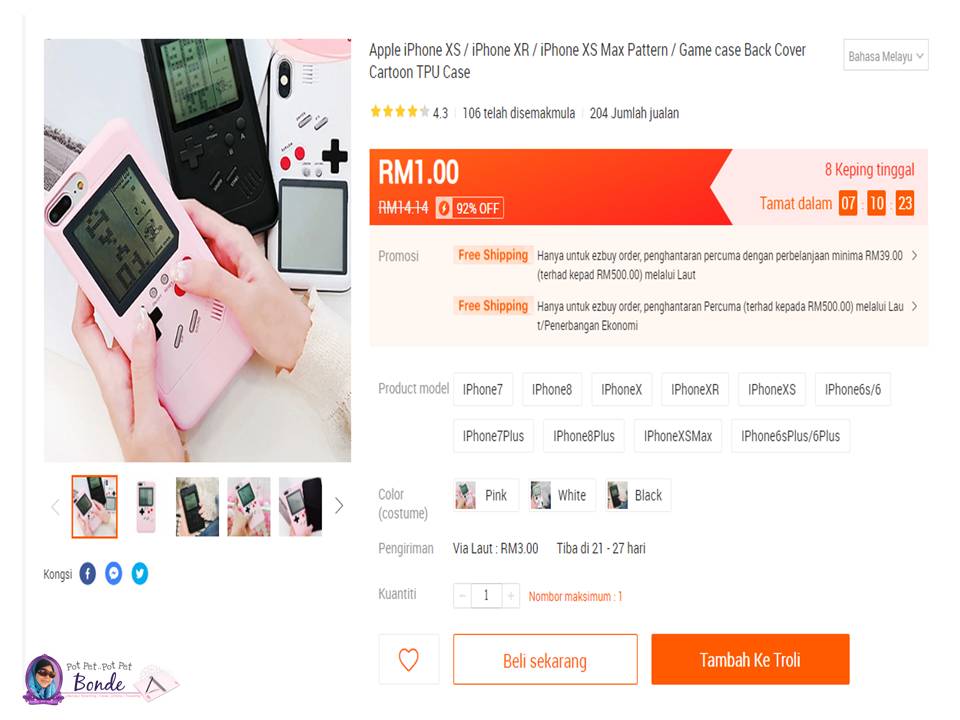960x720 pixels.
Task: Open Bahasa Melayu language dropdown
Action: click(x=886, y=56)
